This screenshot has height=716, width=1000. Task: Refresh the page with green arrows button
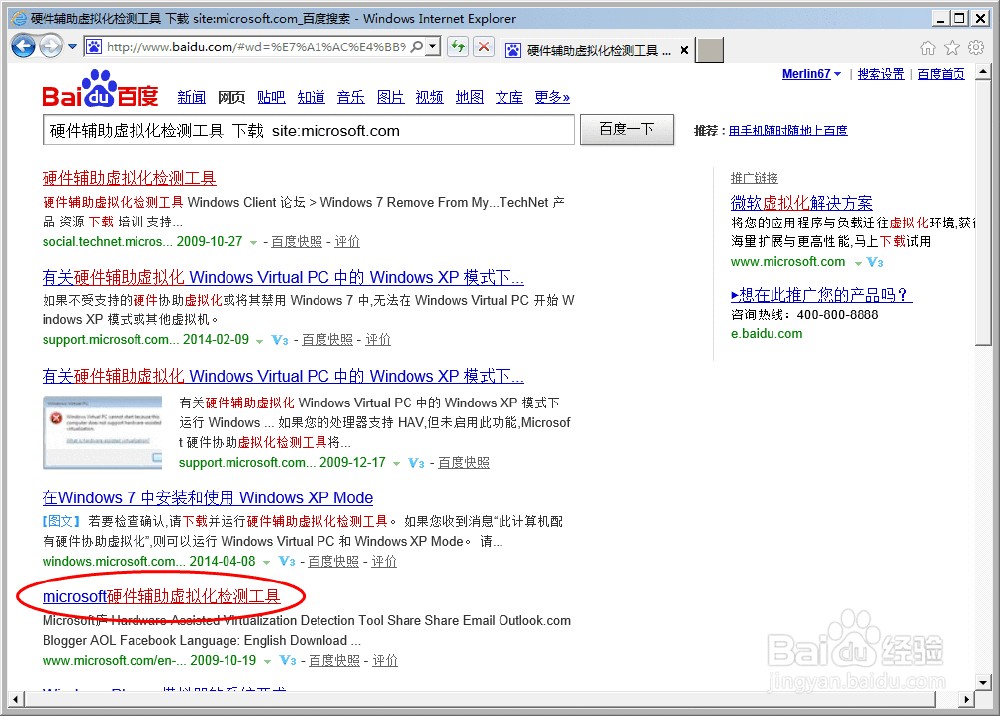[x=458, y=47]
